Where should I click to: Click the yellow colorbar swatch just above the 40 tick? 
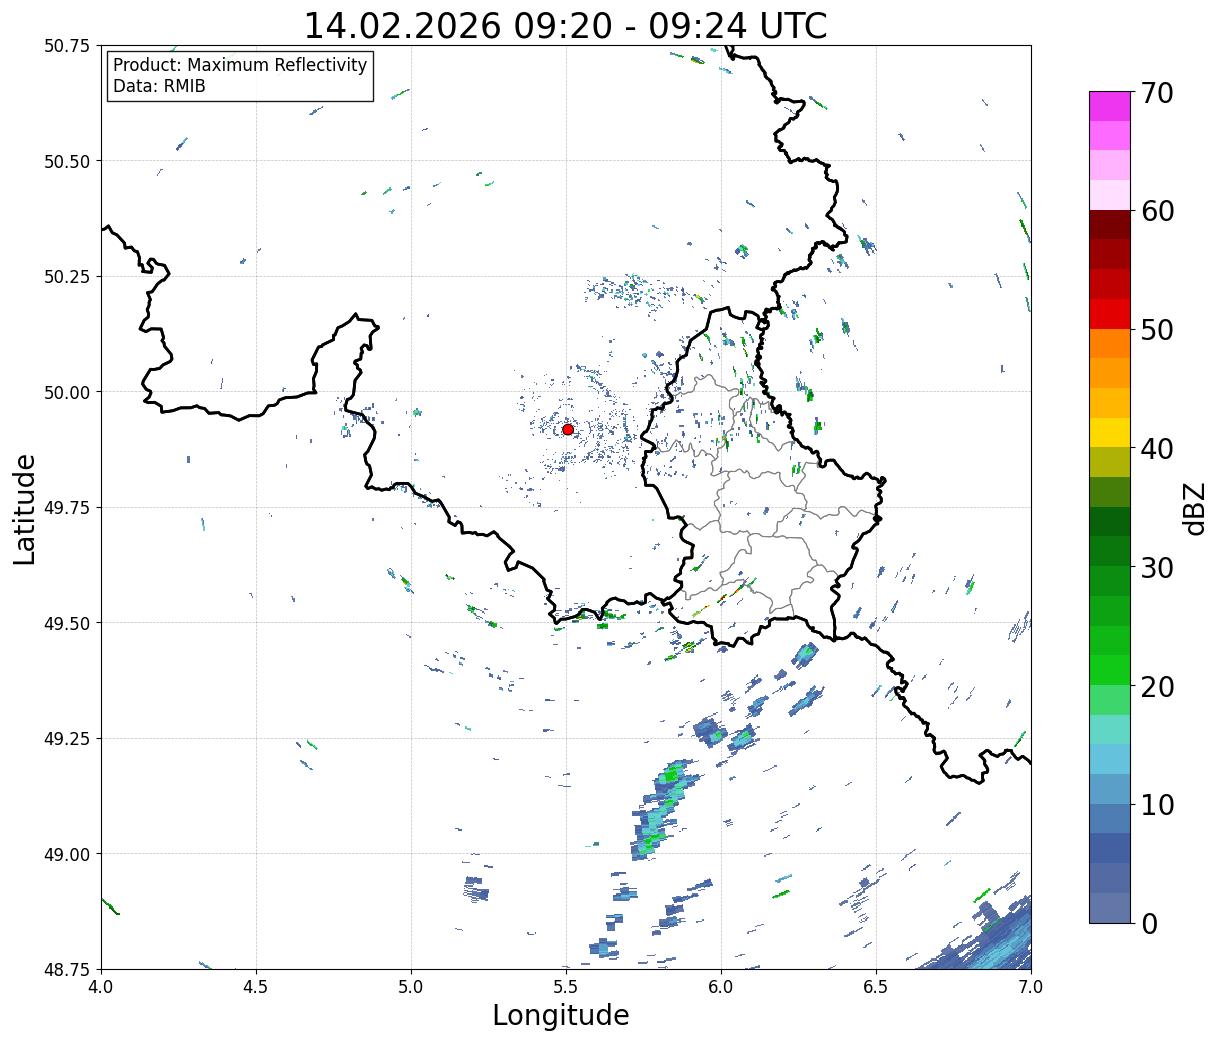(x=1110, y=433)
